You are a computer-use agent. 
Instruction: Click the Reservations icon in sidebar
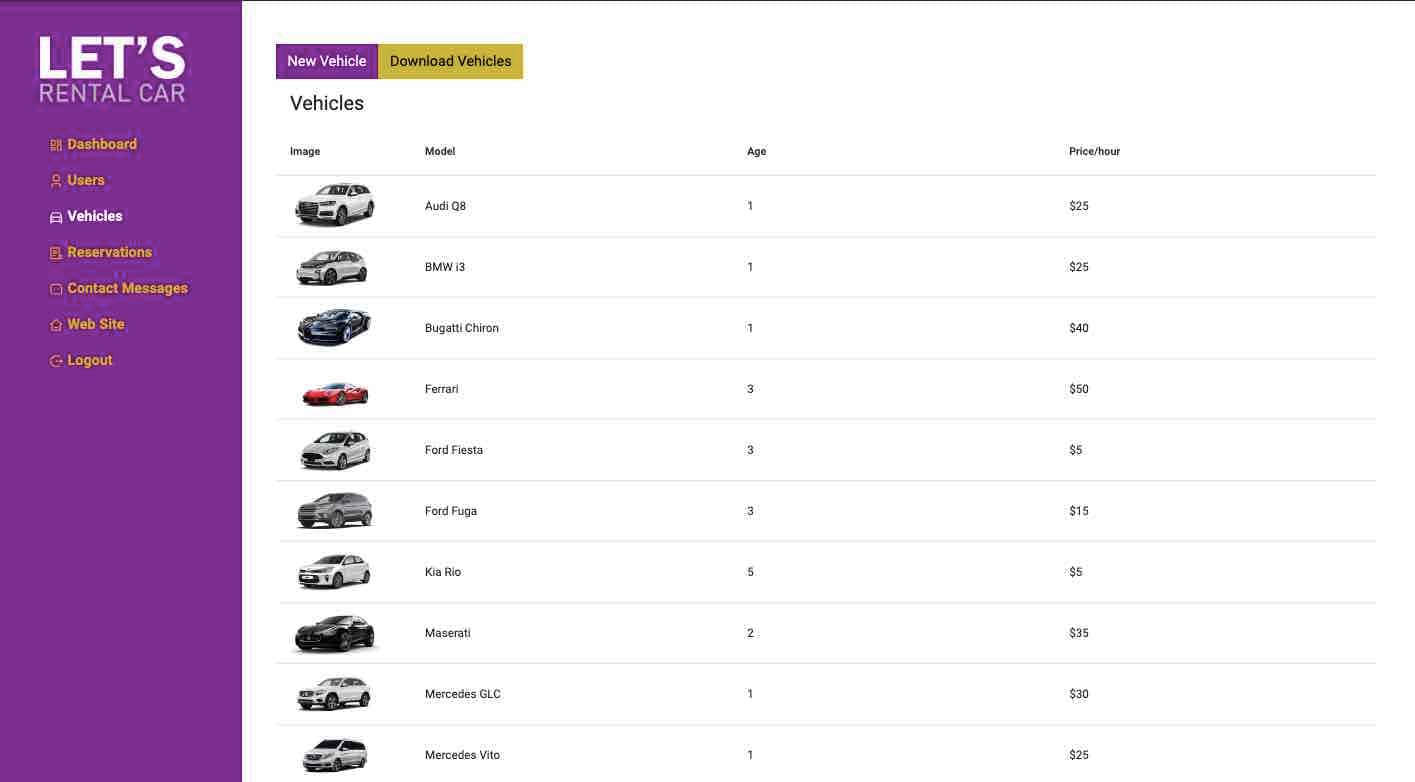coord(56,253)
